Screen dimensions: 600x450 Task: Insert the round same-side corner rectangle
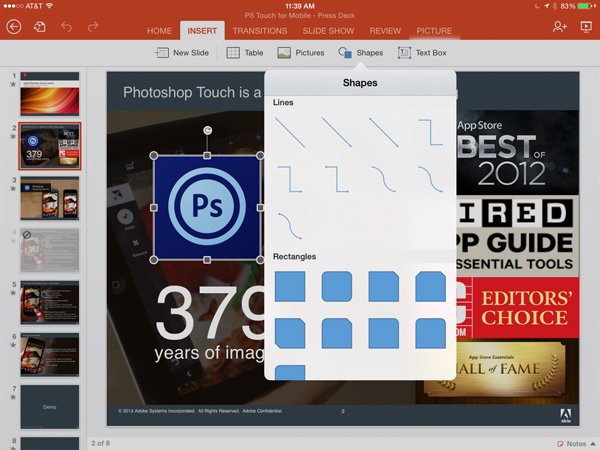point(430,333)
